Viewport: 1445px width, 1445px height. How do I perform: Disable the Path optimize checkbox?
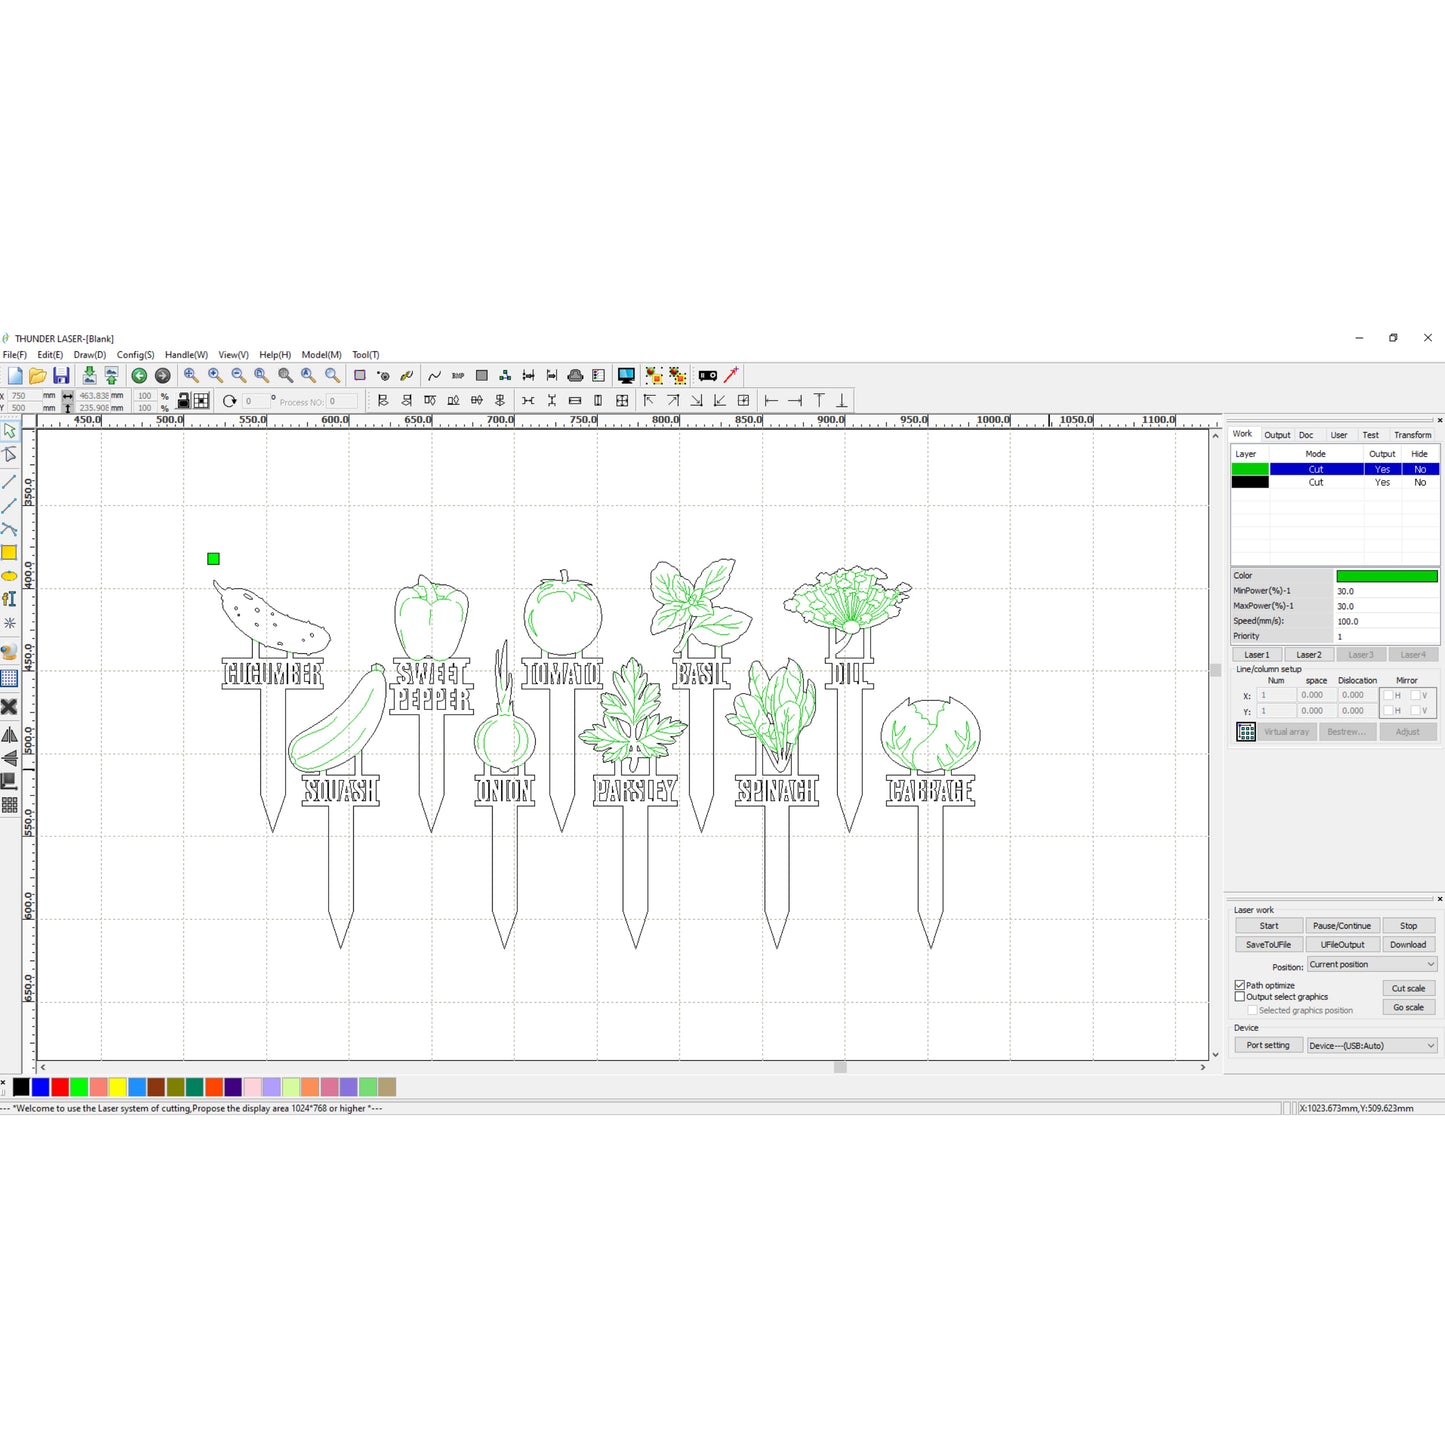(1240, 985)
